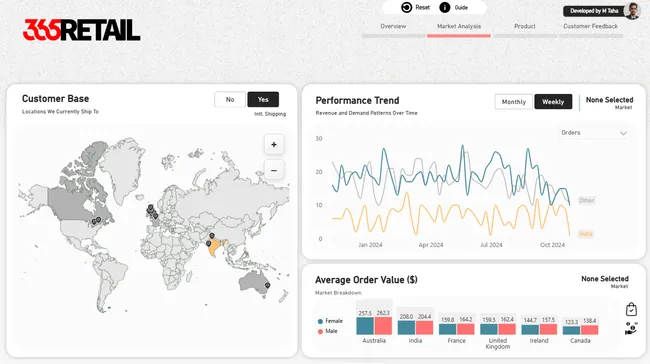Click 'None Selected' in Performance Trend panel

[x=609, y=100]
